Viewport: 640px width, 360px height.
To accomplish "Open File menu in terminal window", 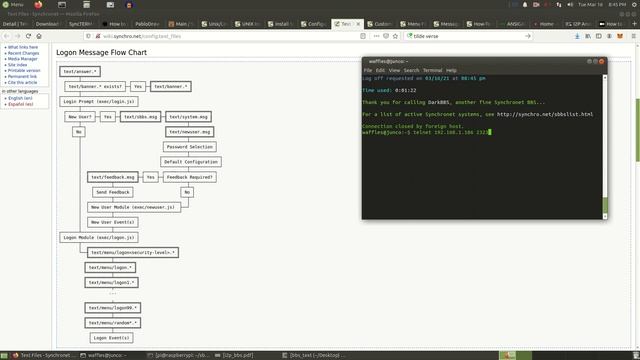I will 368,70.
